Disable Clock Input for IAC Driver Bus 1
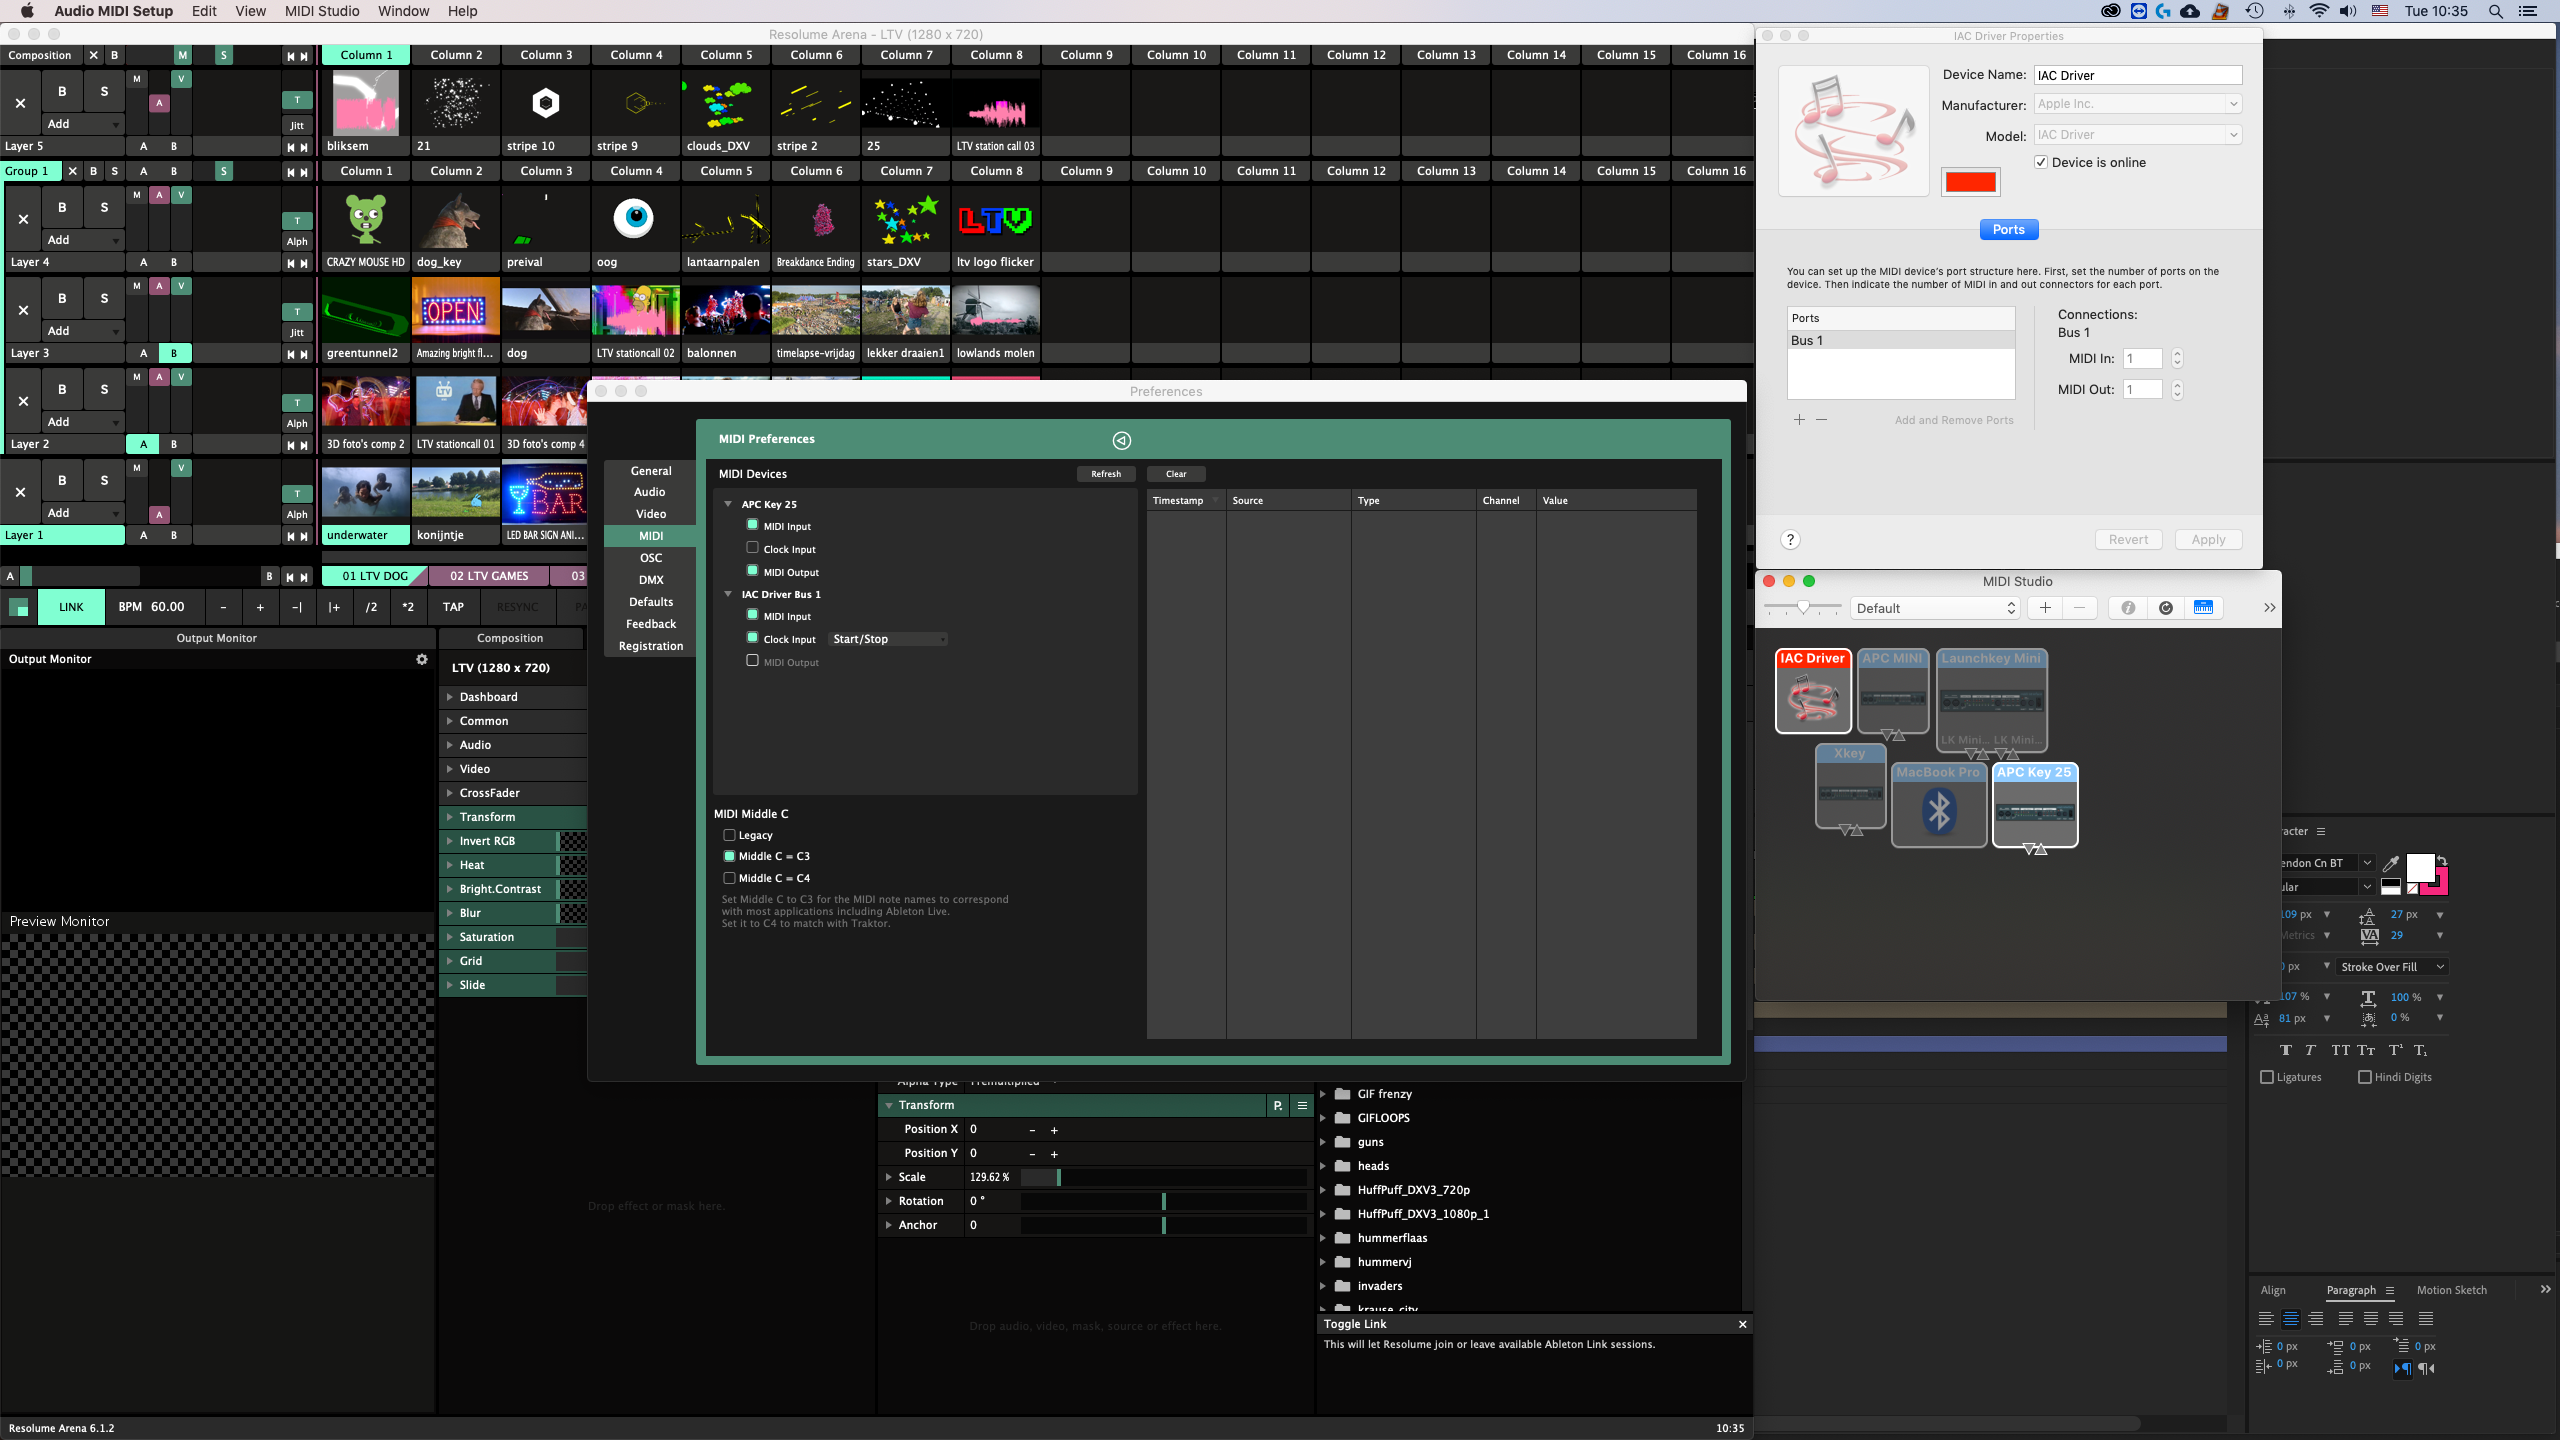Viewport: 2560px width, 1440px height. 752,638
